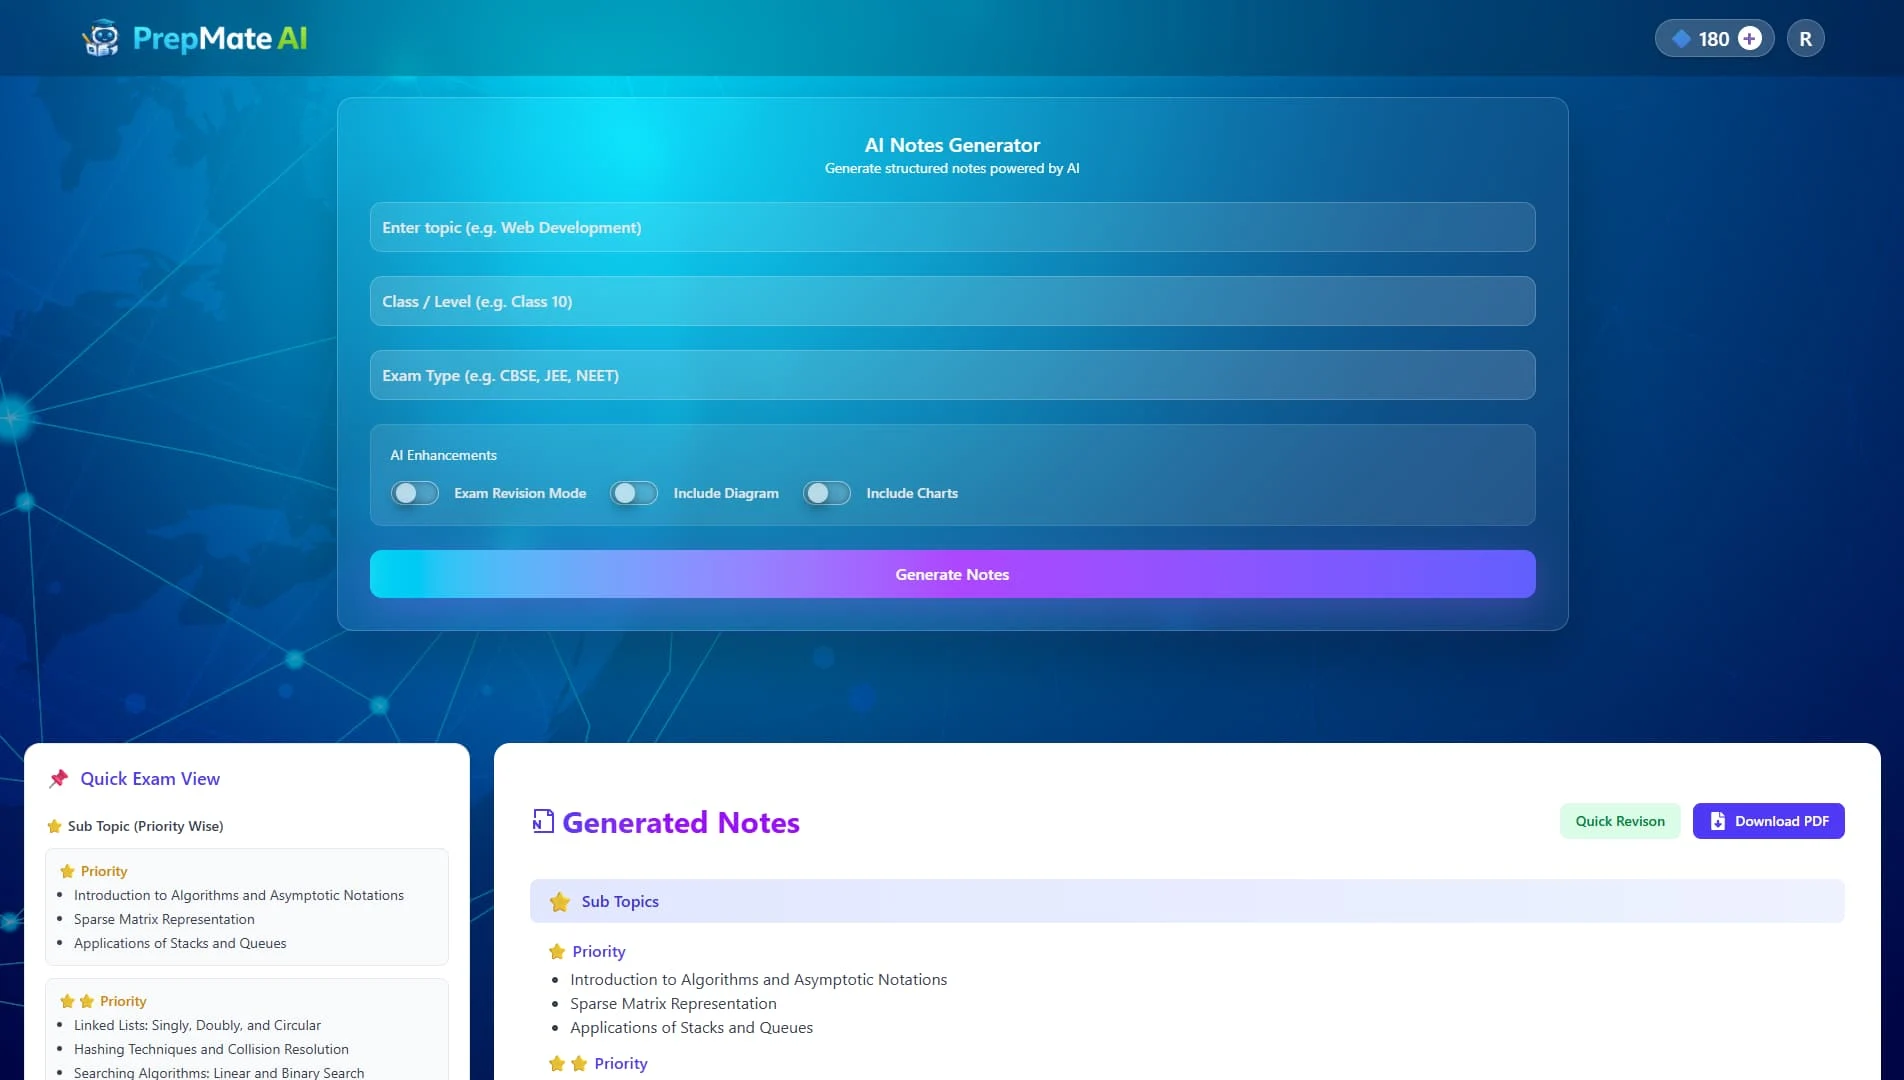The height and width of the screenshot is (1080, 1904).
Task: Click the plus icon to add credits
Action: pos(1749,38)
